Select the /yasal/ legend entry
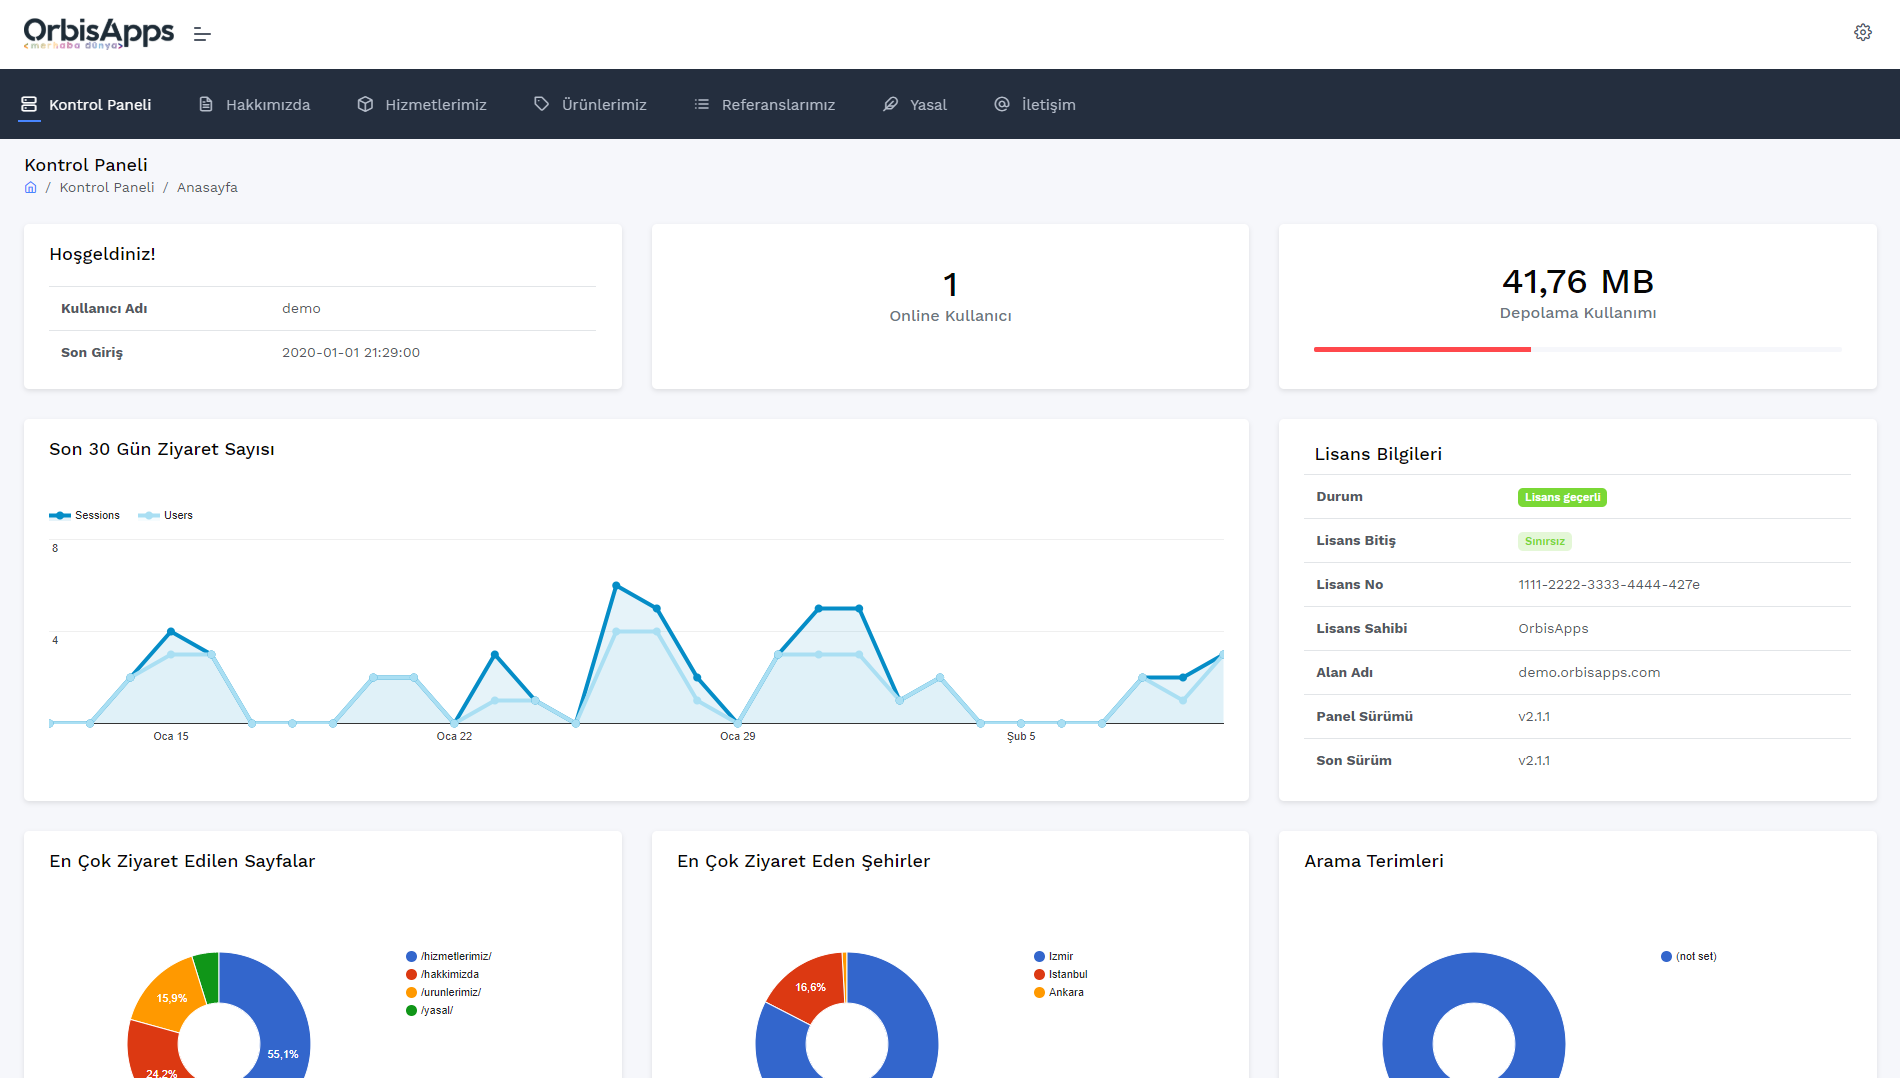This screenshot has width=1900, height=1078. pos(429,1010)
